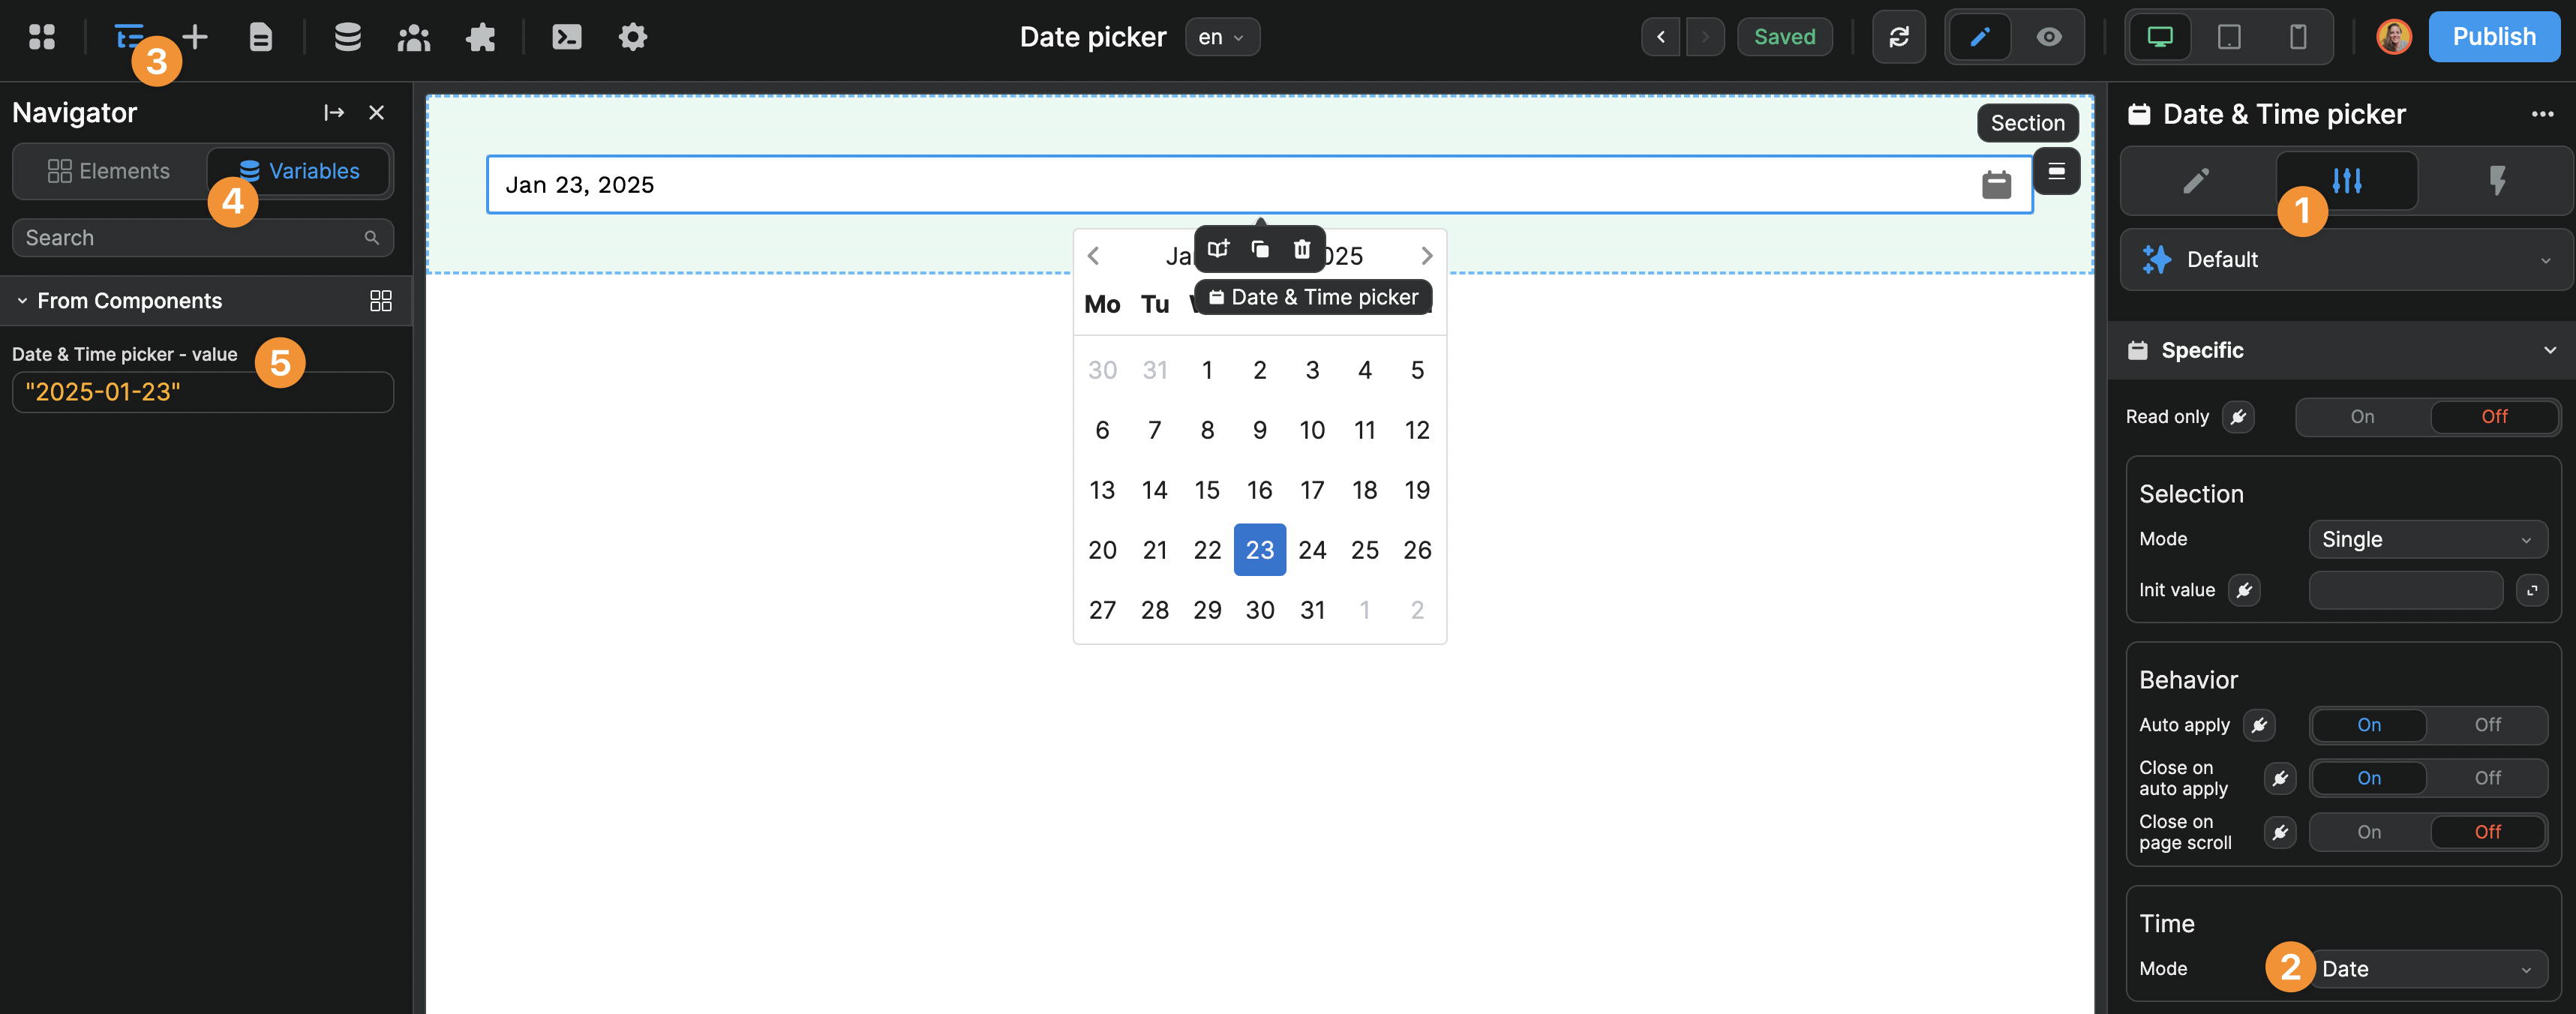
Task: Open the calendar icon inside the date input
Action: click(x=1996, y=184)
